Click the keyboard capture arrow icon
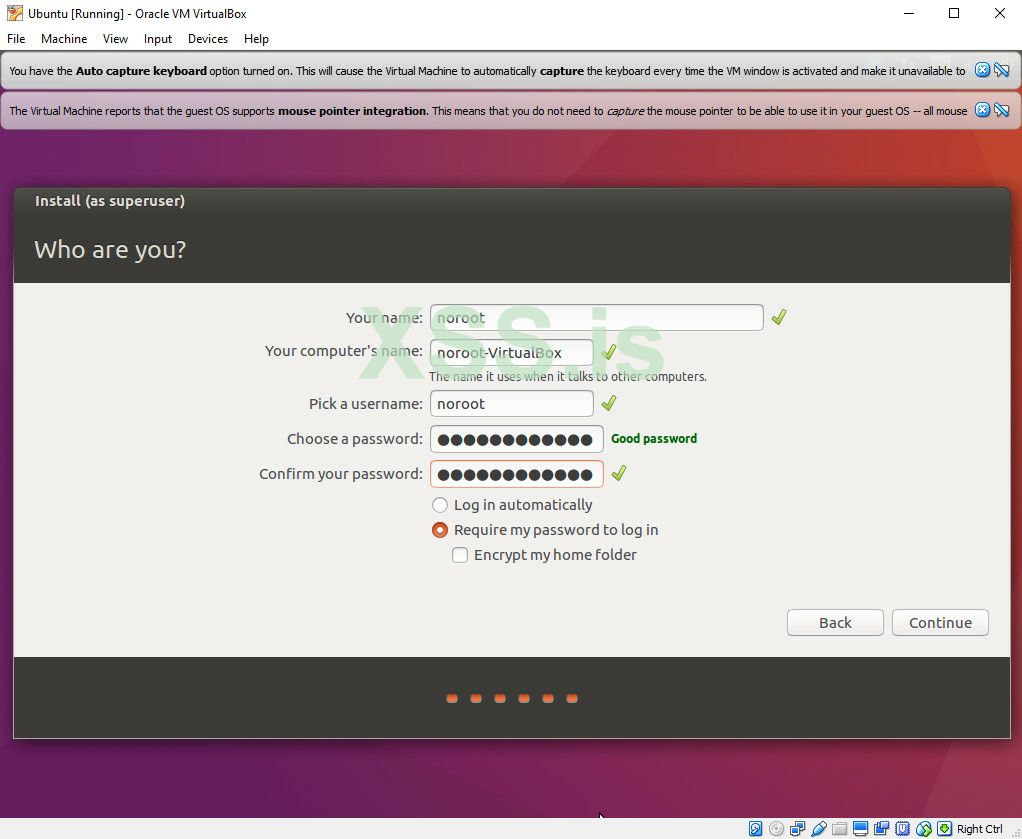Image resolution: width=1022 pixels, height=839 pixels. (x=944, y=829)
